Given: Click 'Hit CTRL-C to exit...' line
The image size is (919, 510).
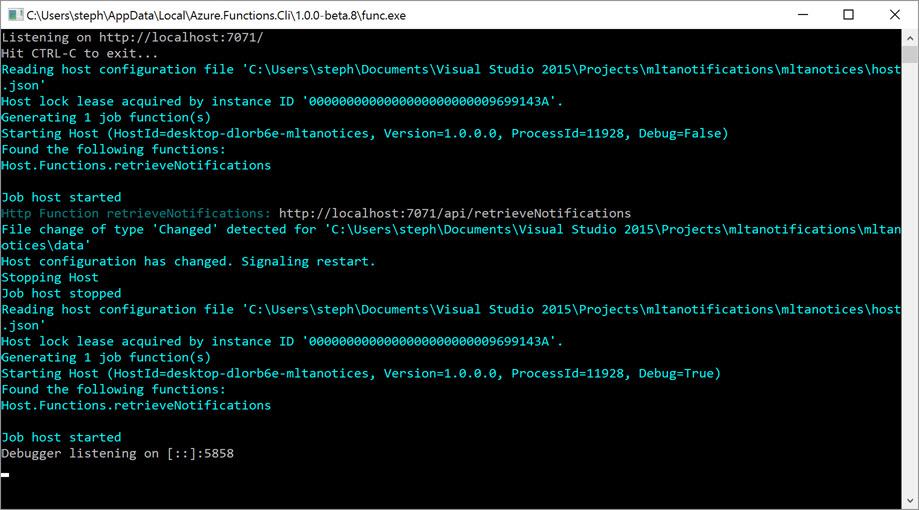Looking at the screenshot, I should point(80,53).
